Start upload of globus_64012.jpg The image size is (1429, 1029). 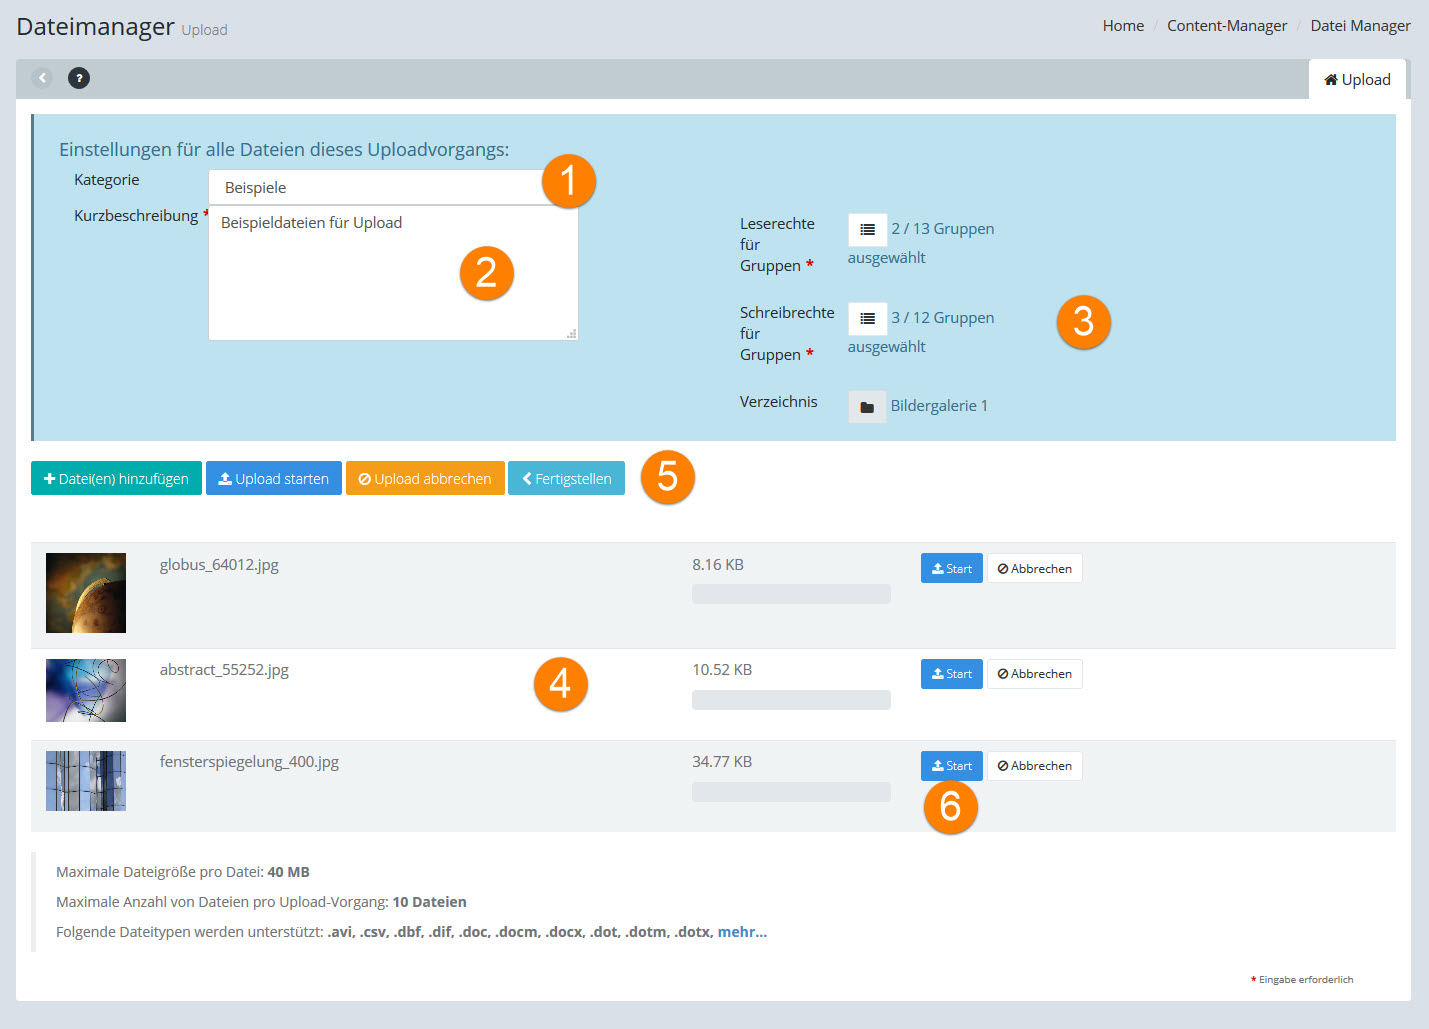[x=951, y=569]
